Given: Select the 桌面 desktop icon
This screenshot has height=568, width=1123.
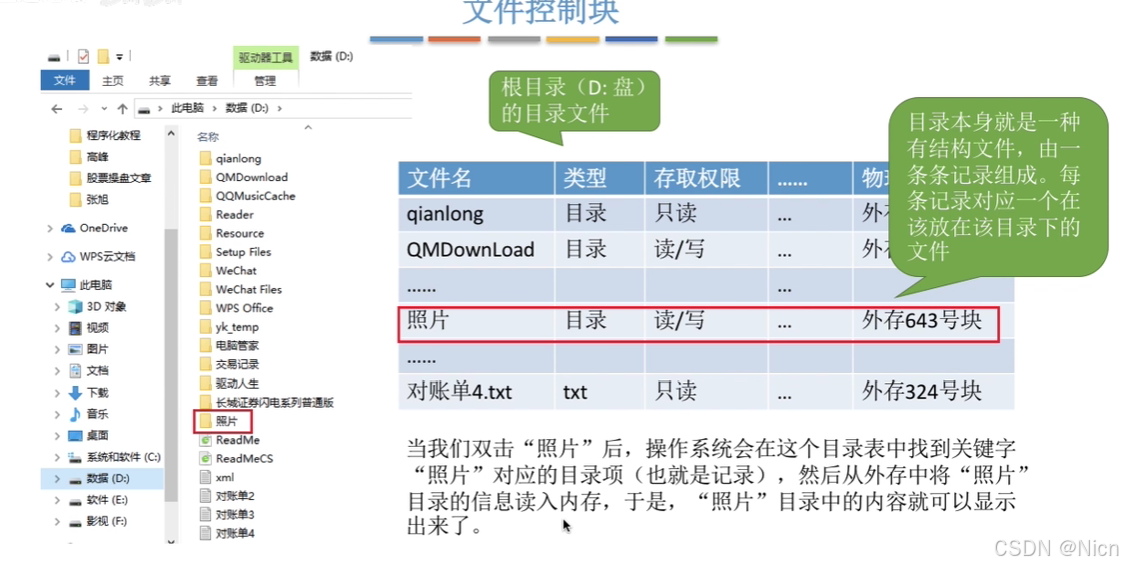Looking at the screenshot, I should 75,435.
